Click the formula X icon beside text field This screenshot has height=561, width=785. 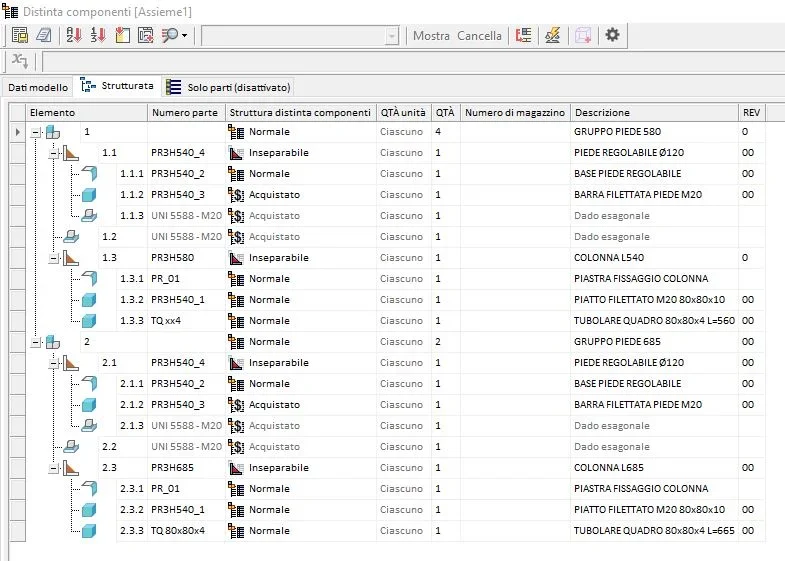pos(20,61)
